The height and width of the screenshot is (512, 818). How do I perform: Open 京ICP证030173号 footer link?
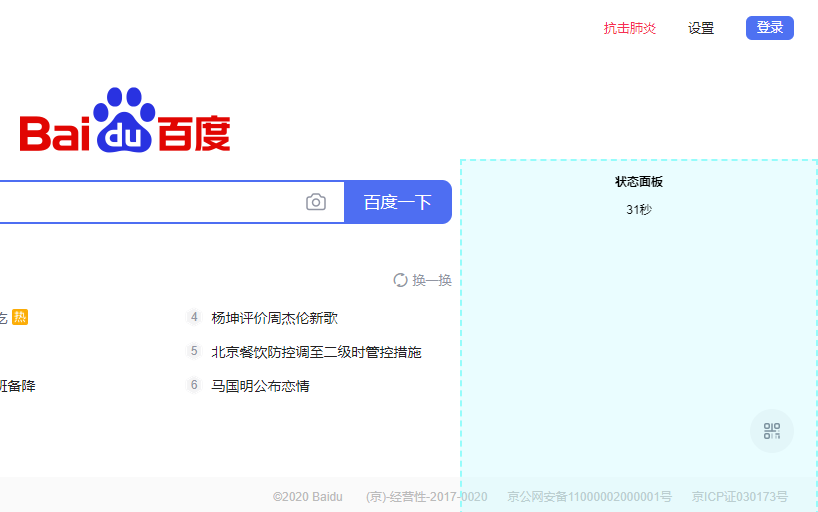coord(739,497)
